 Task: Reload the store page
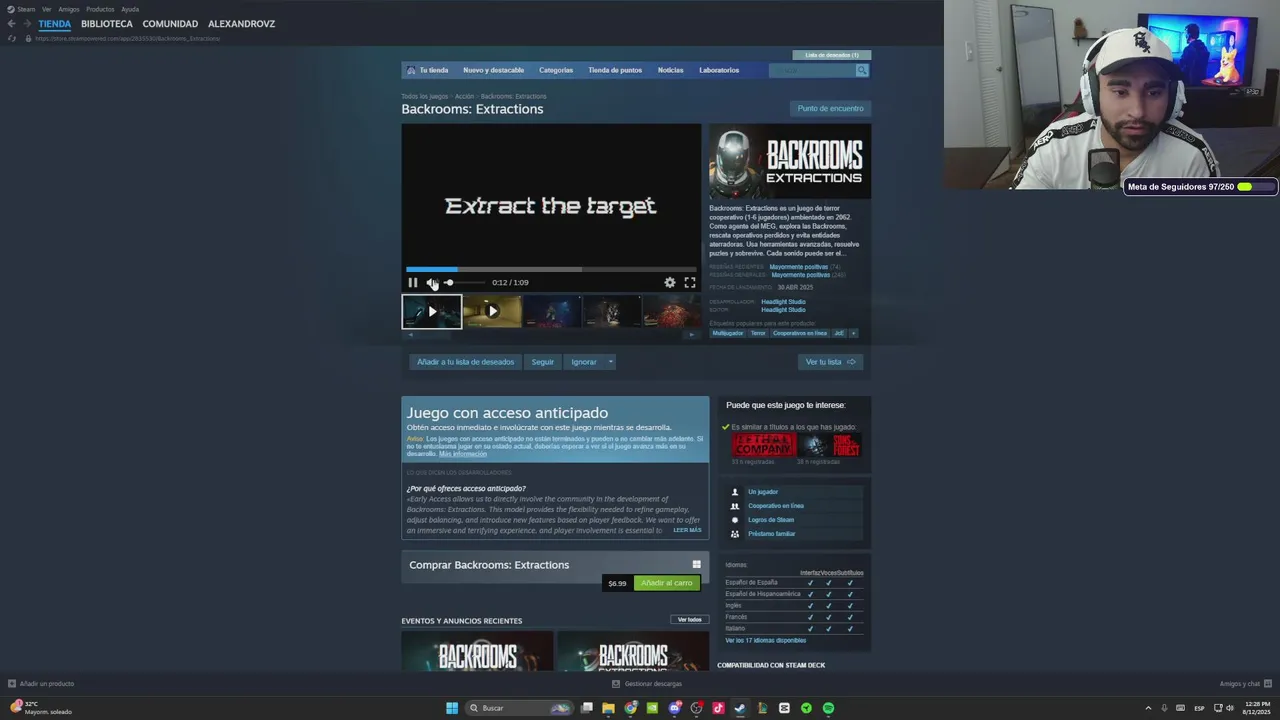pyautogui.click(x=11, y=38)
